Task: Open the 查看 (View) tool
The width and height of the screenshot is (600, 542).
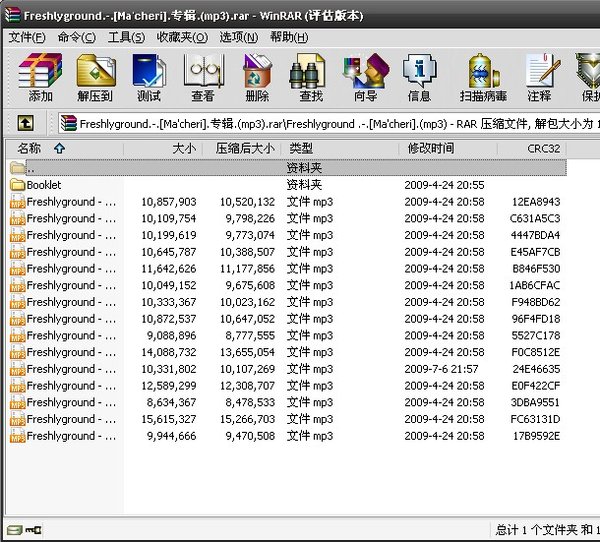Action: [203, 77]
